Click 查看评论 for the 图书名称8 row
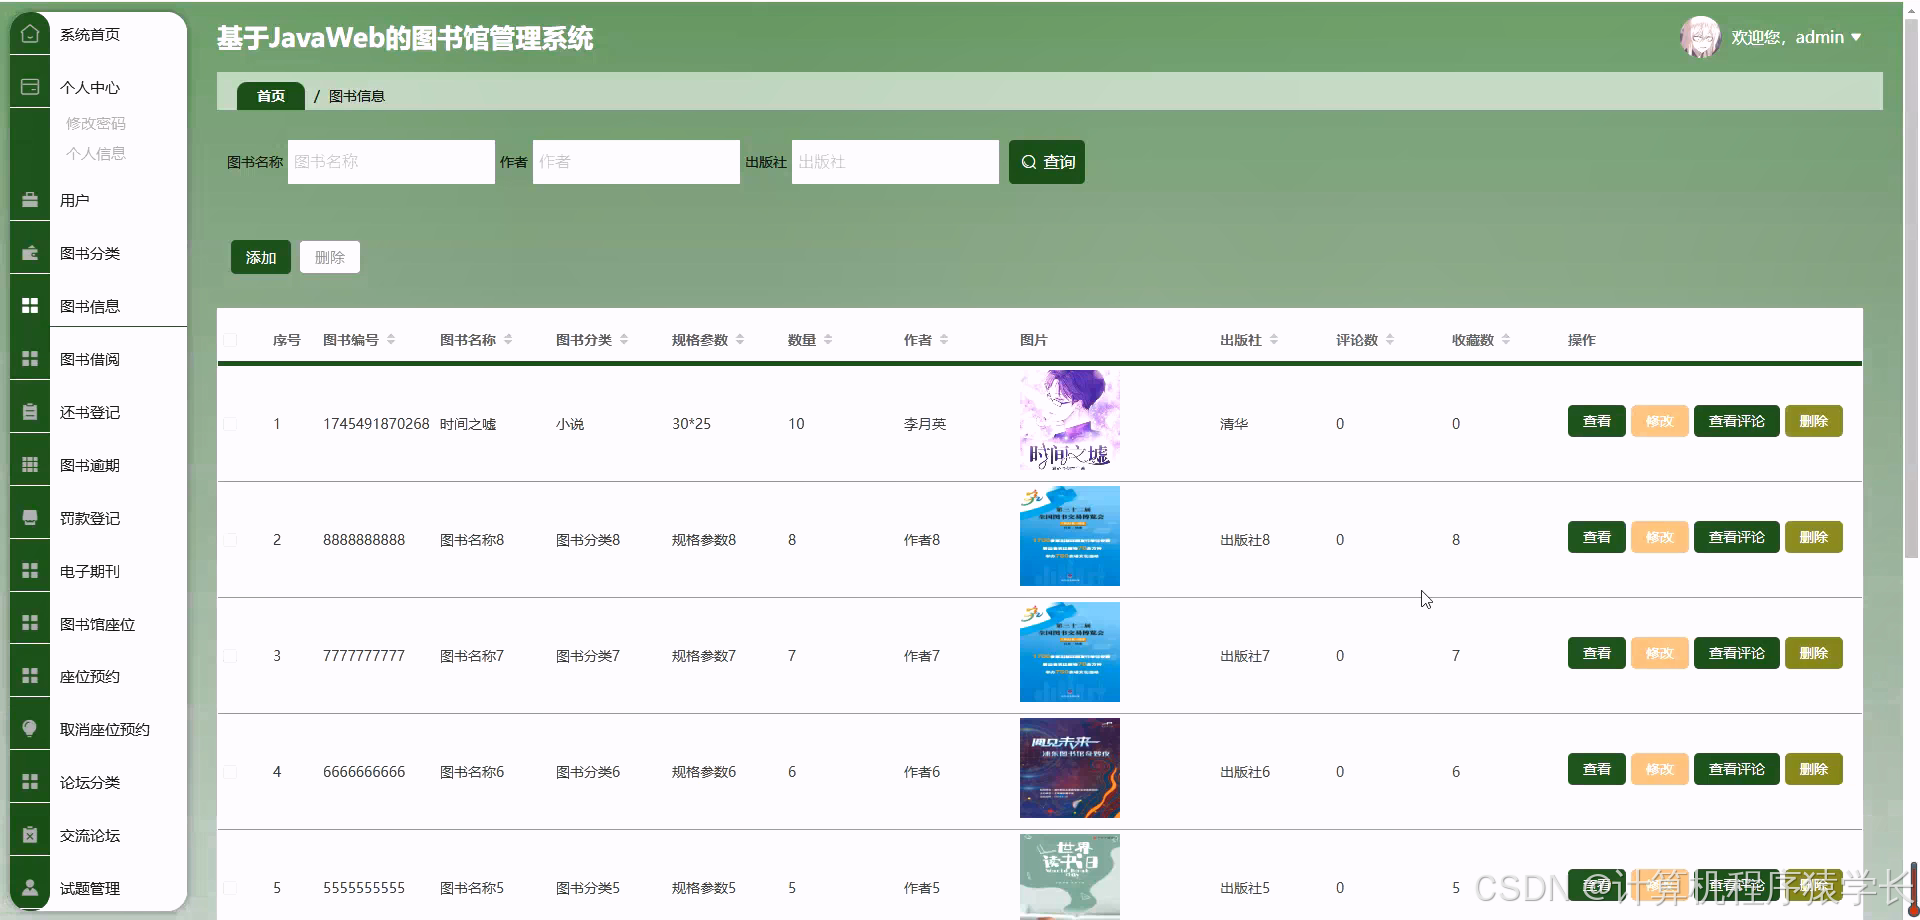 (1737, 537)
